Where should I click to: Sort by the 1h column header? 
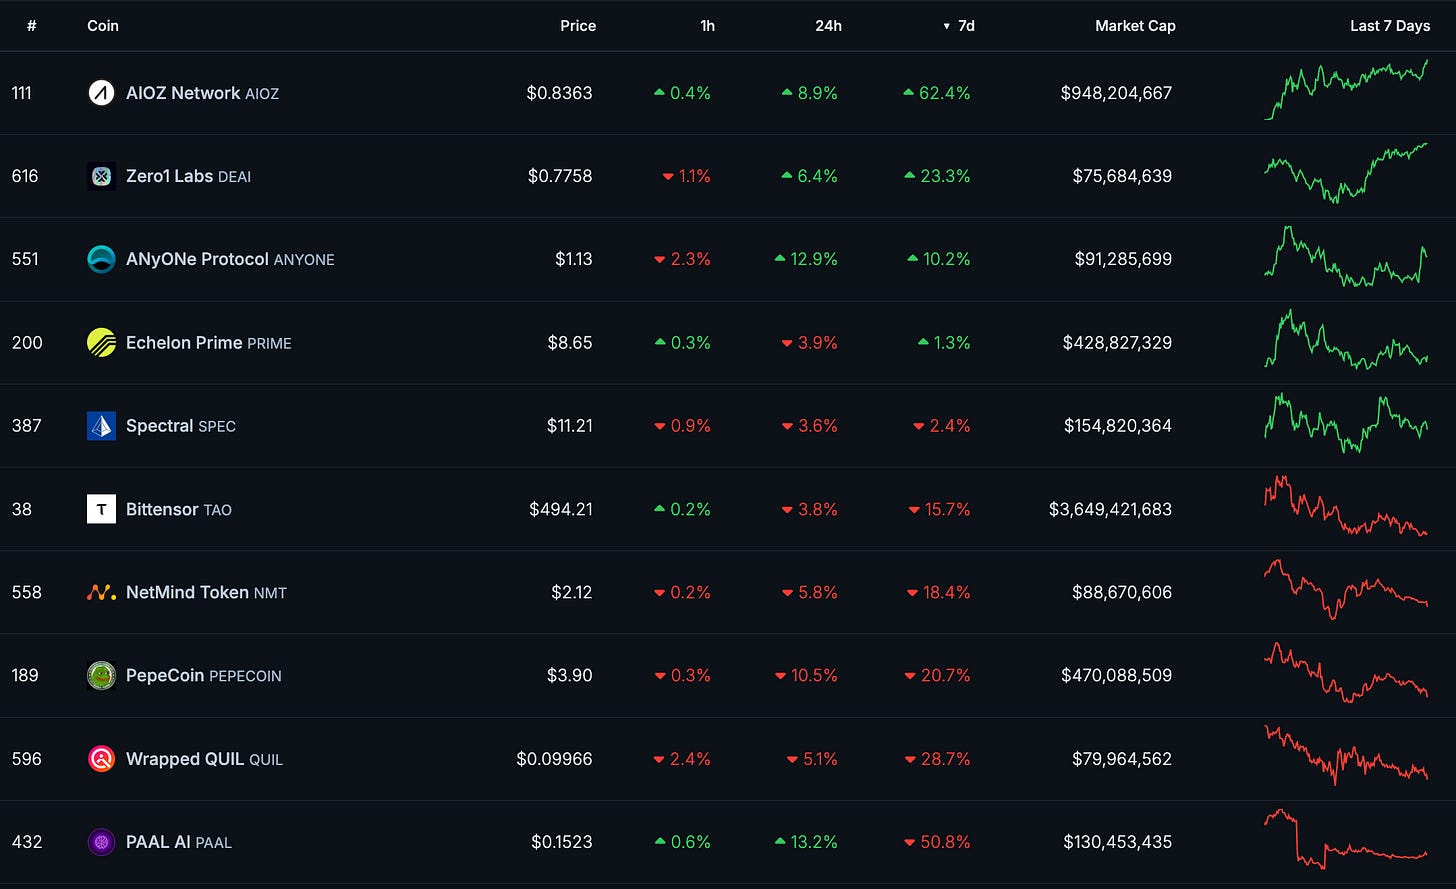707,26
